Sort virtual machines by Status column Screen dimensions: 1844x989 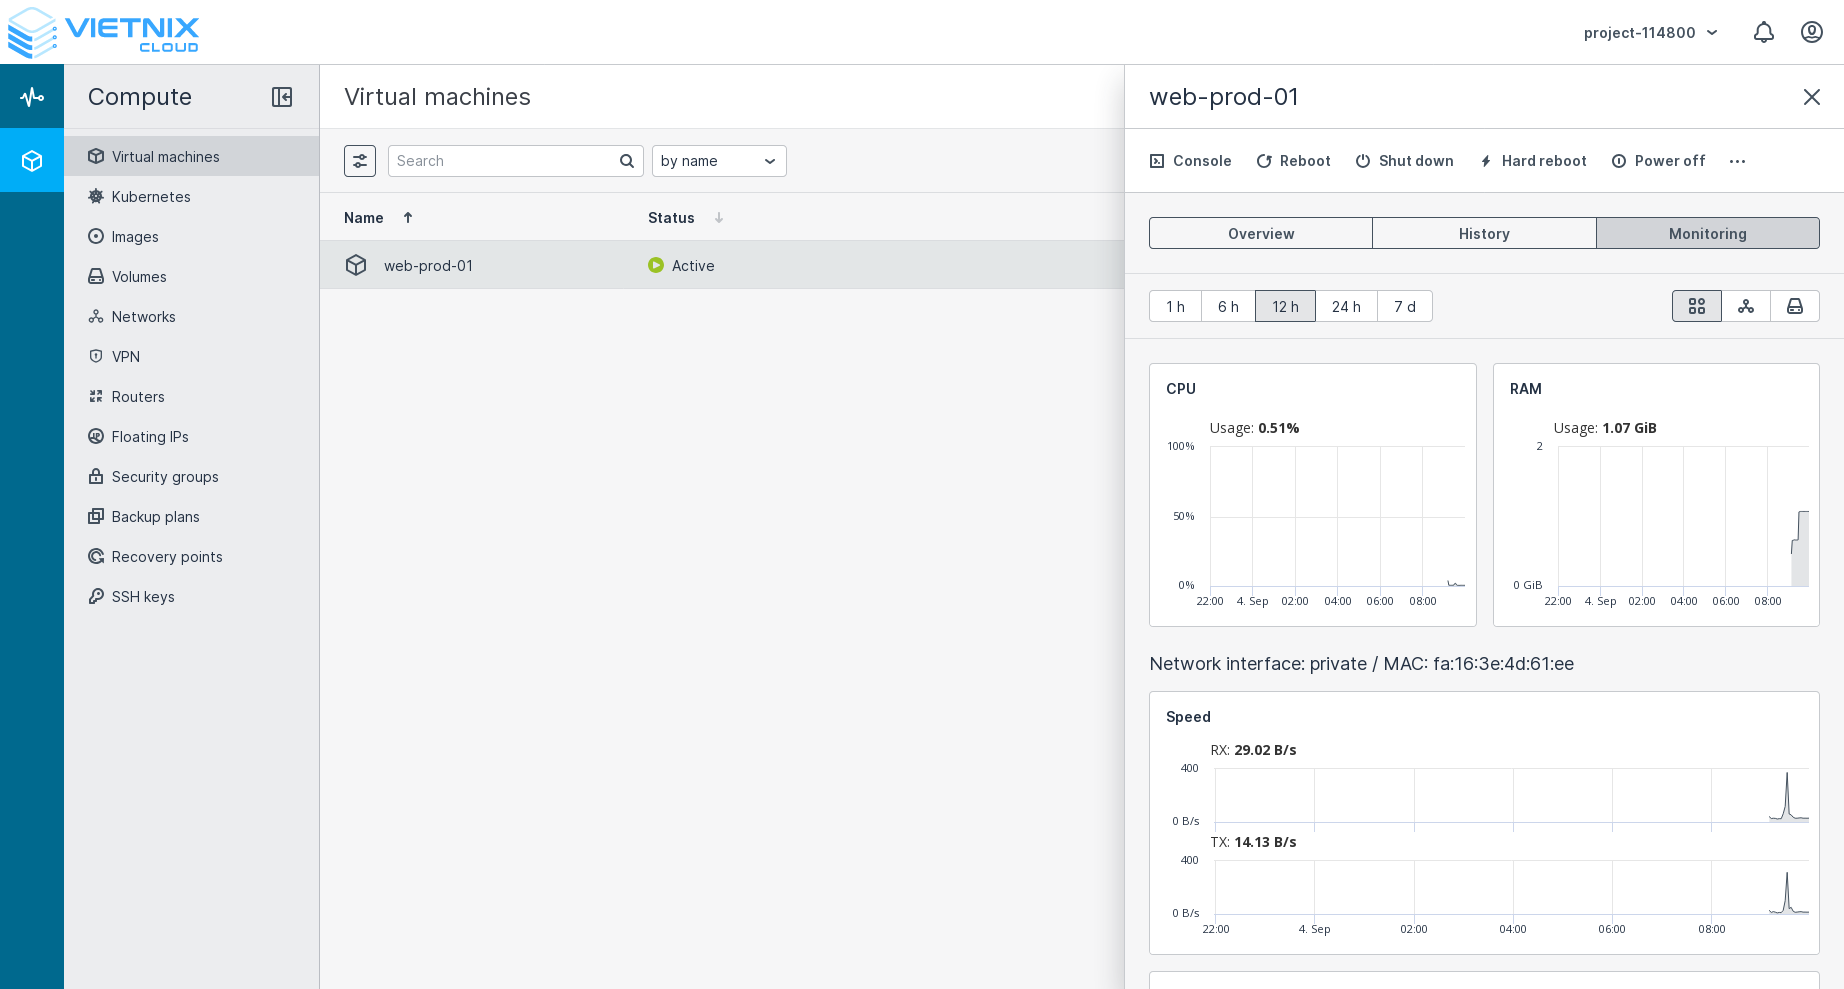(671, 217)
